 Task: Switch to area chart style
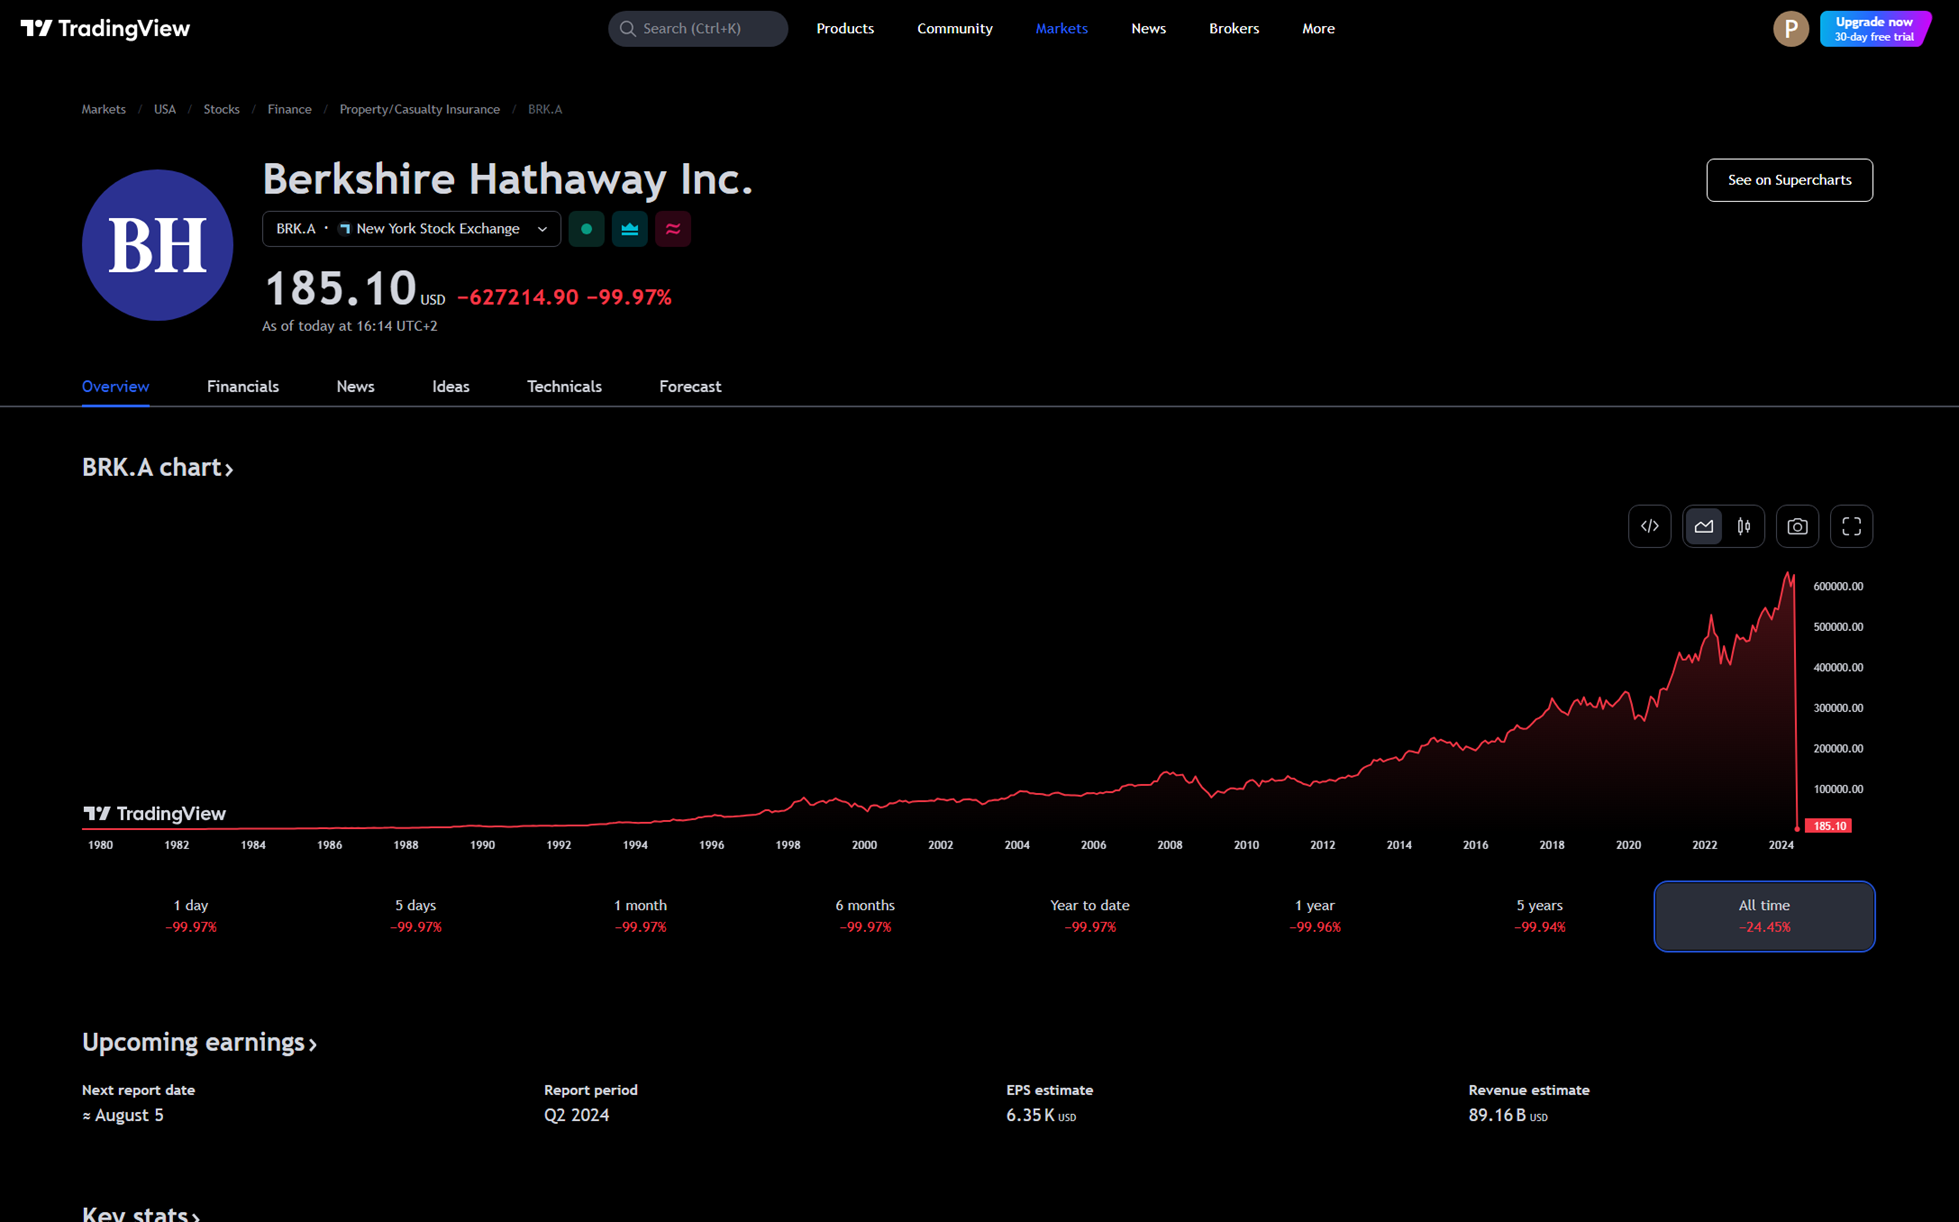[1704, 526]
